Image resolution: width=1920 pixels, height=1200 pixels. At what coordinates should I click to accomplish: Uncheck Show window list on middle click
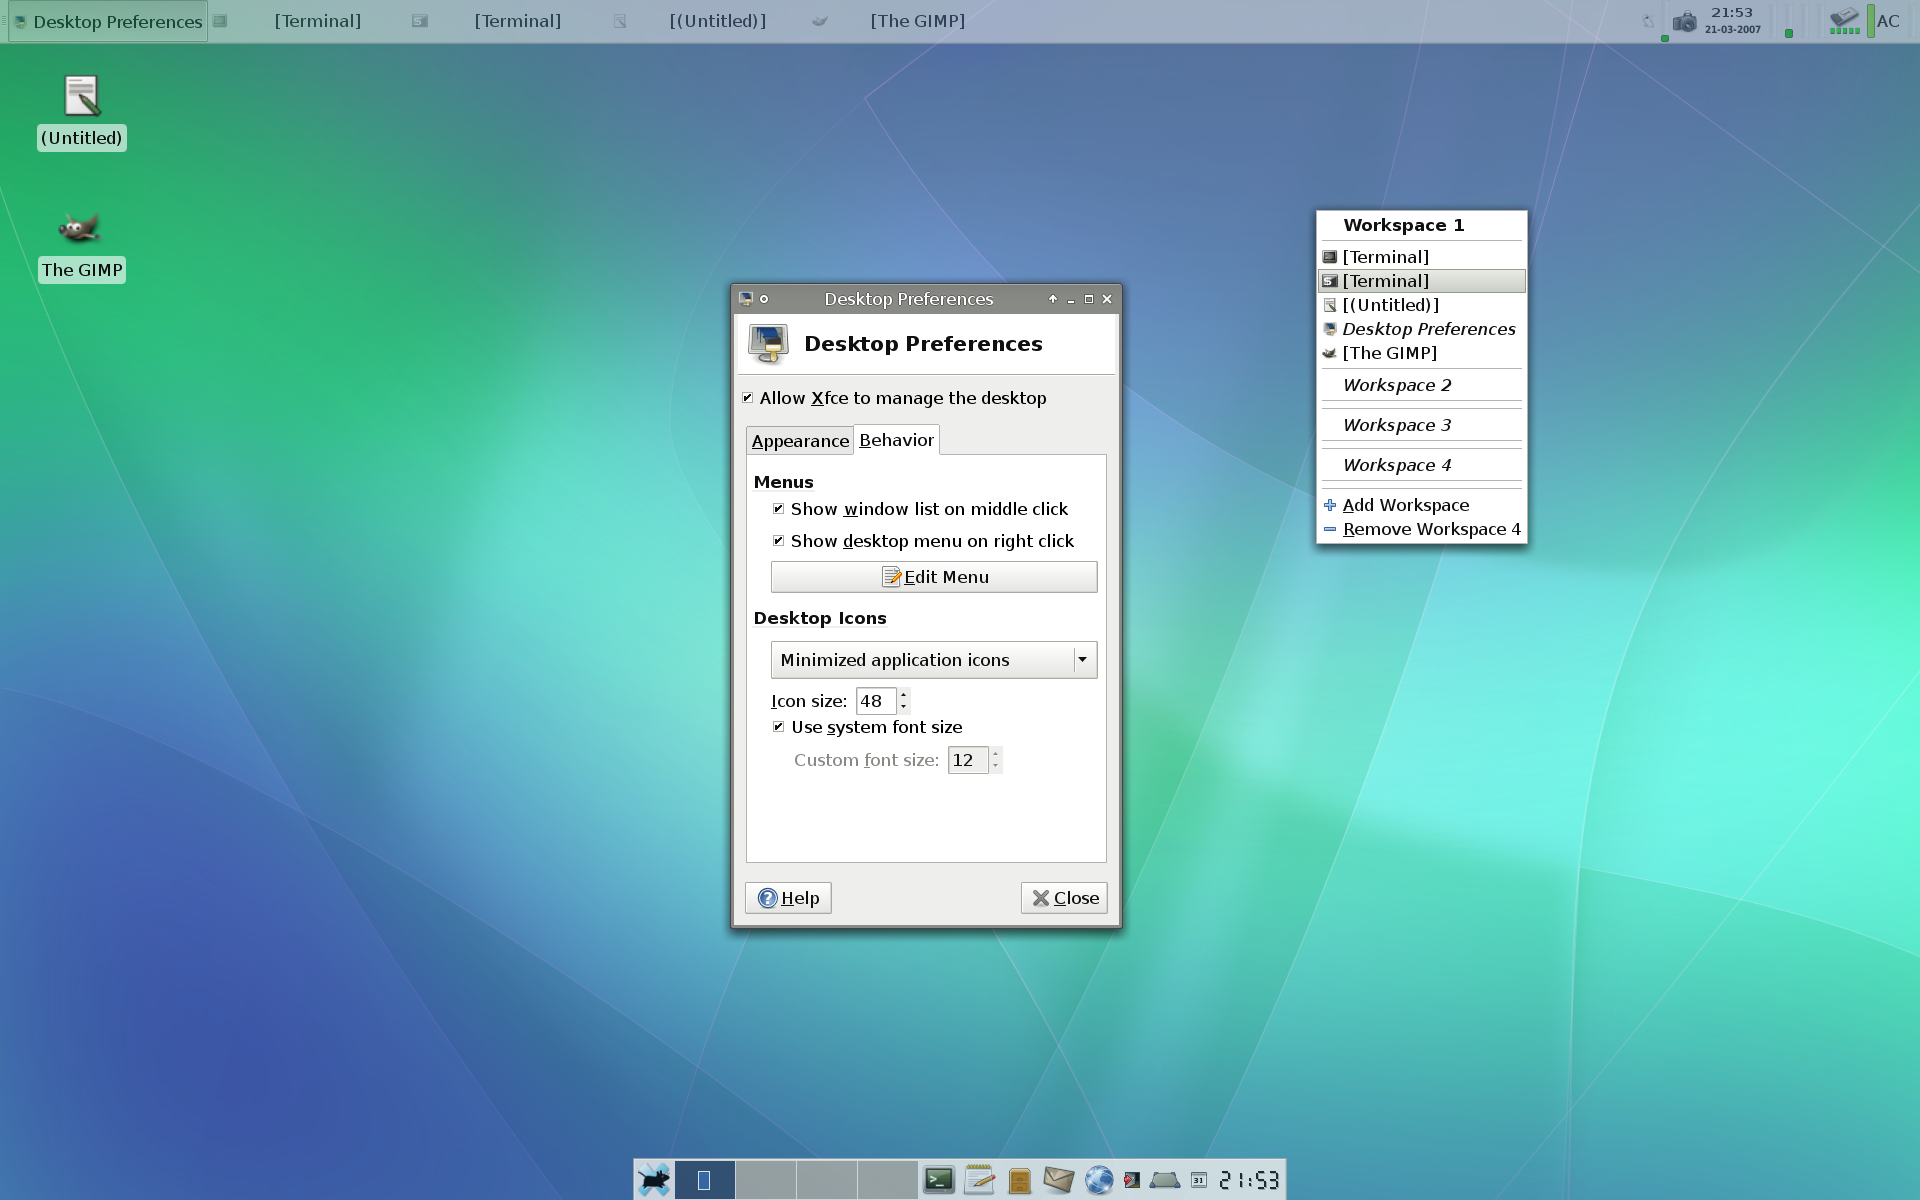(779, 509)
